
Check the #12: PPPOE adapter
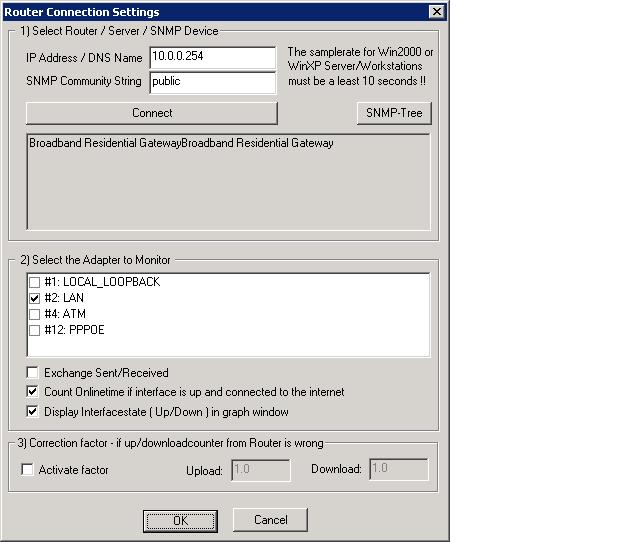(35, 330)
